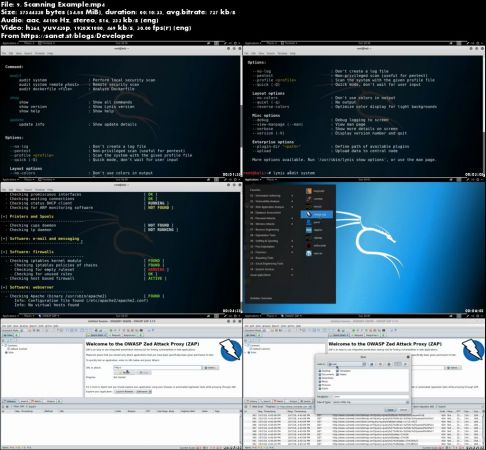Close the ZAP Save dialog
The height and width of the screenshot is (450, 486).
point(408,357)
